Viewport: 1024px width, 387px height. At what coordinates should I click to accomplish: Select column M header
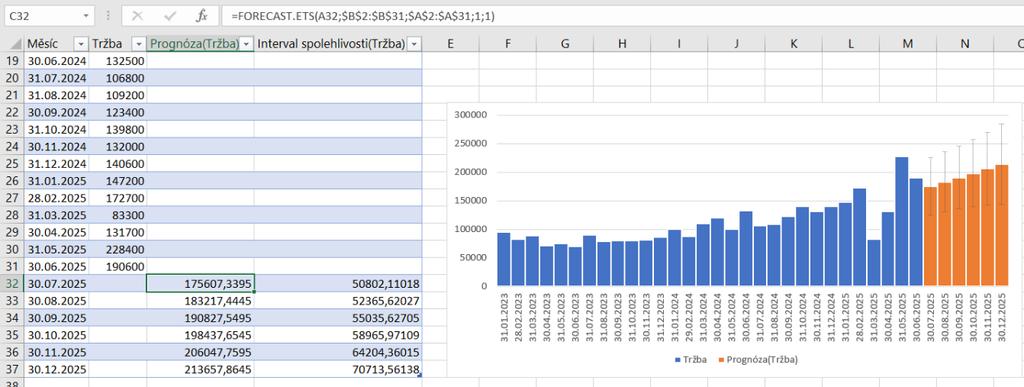908,44
